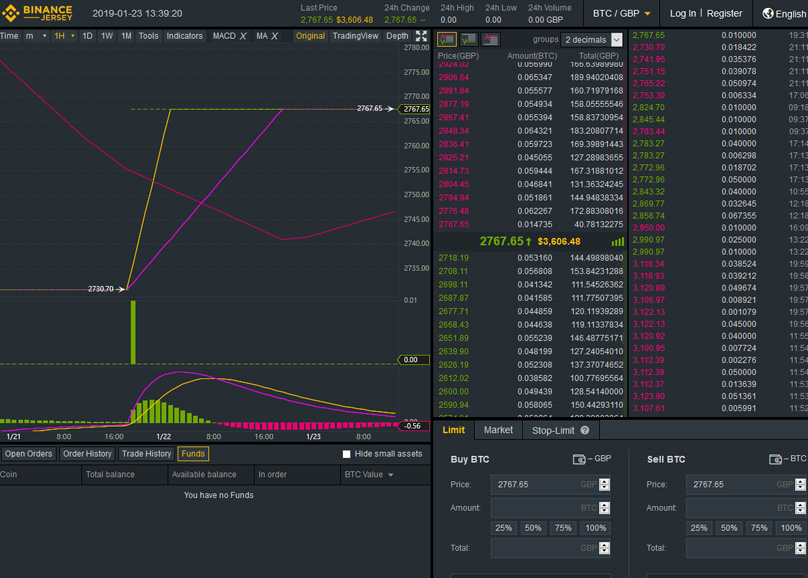This screenshot has width=808, height=578.
Task: Click English language selector
Action: [x=784, y=13]
